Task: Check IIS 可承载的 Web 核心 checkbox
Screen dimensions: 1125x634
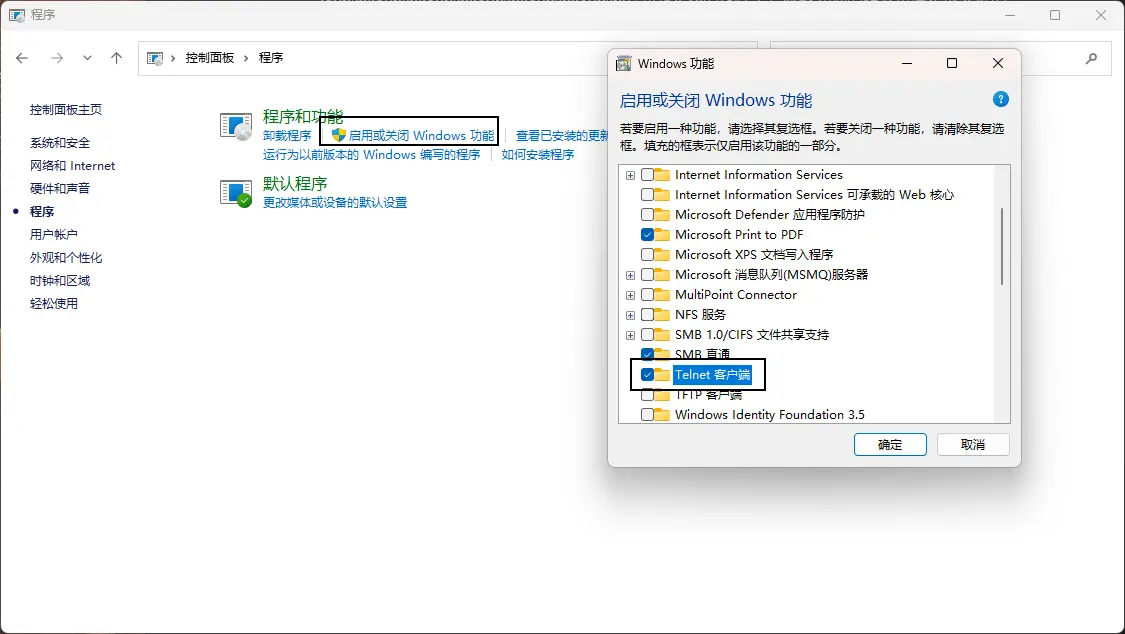Action: point(647,194)
